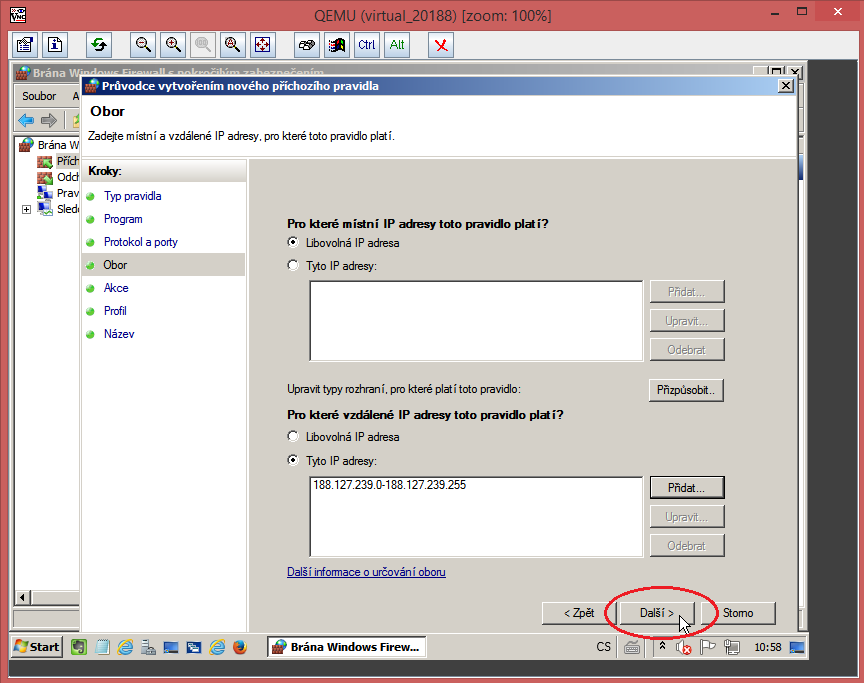Viewport: 864px width, 683px height.
Task: Select remote Tyto IP adresy radio
Action: [293, 460]
